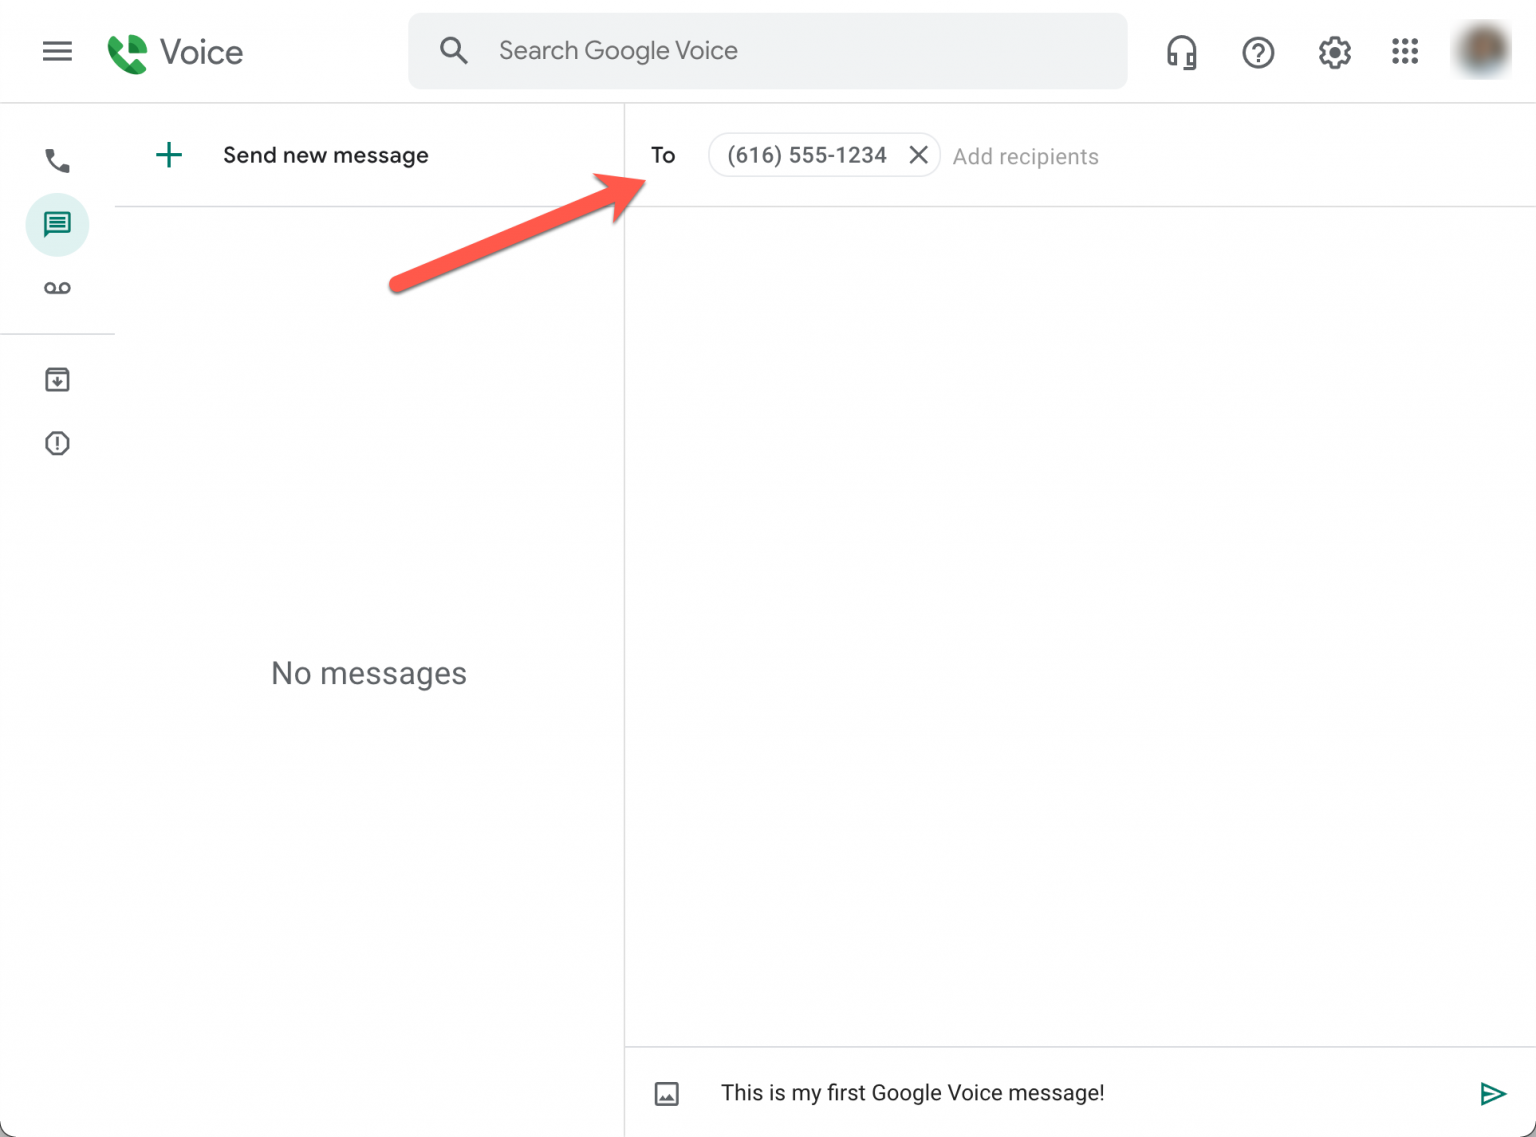The height and width of the screenshot is (1137, 1536).
Task: Click the typed message text field
Action: point(912,1093)
